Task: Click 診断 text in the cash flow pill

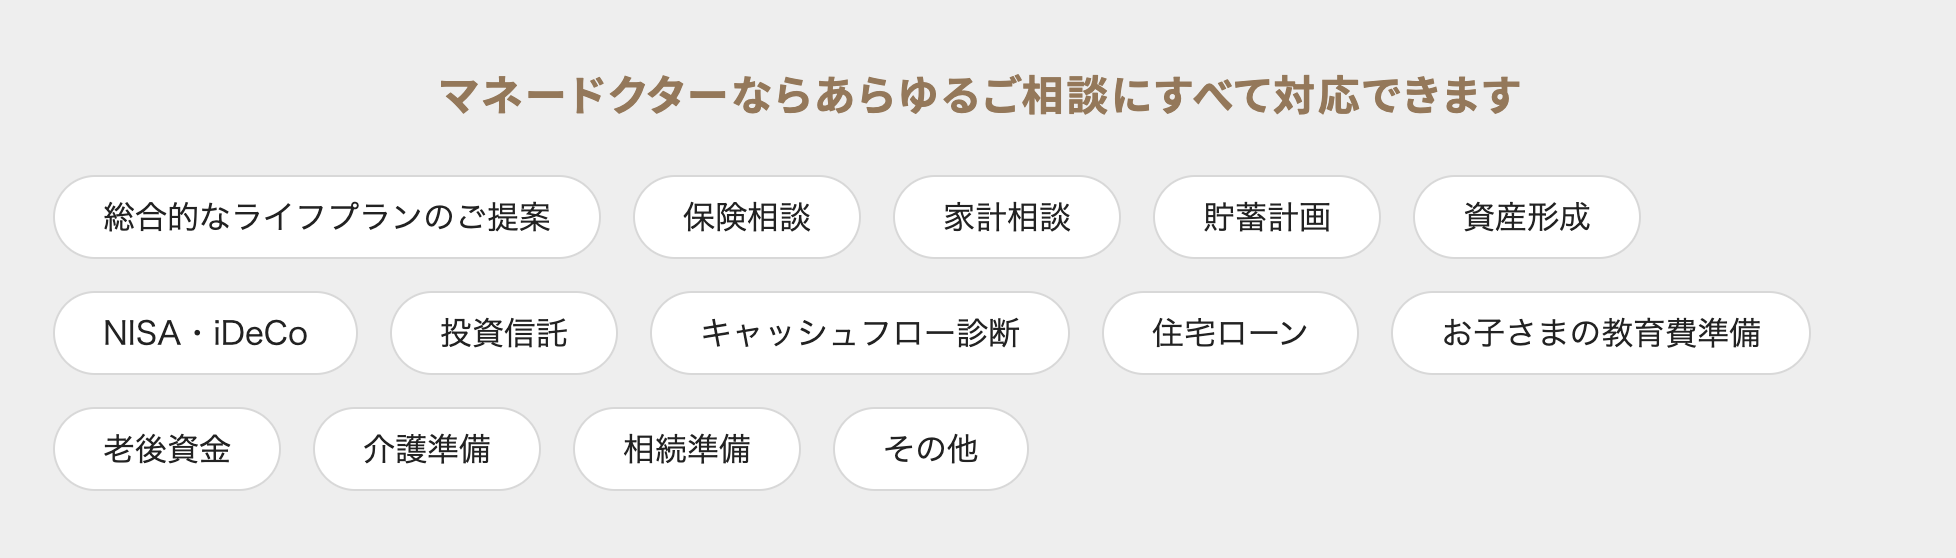Action: tap(988, 333)
